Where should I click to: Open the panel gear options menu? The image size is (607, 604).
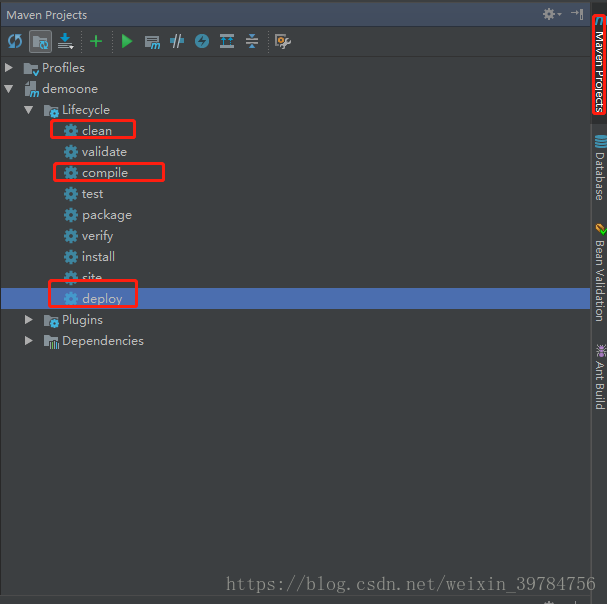coord(552,14)
